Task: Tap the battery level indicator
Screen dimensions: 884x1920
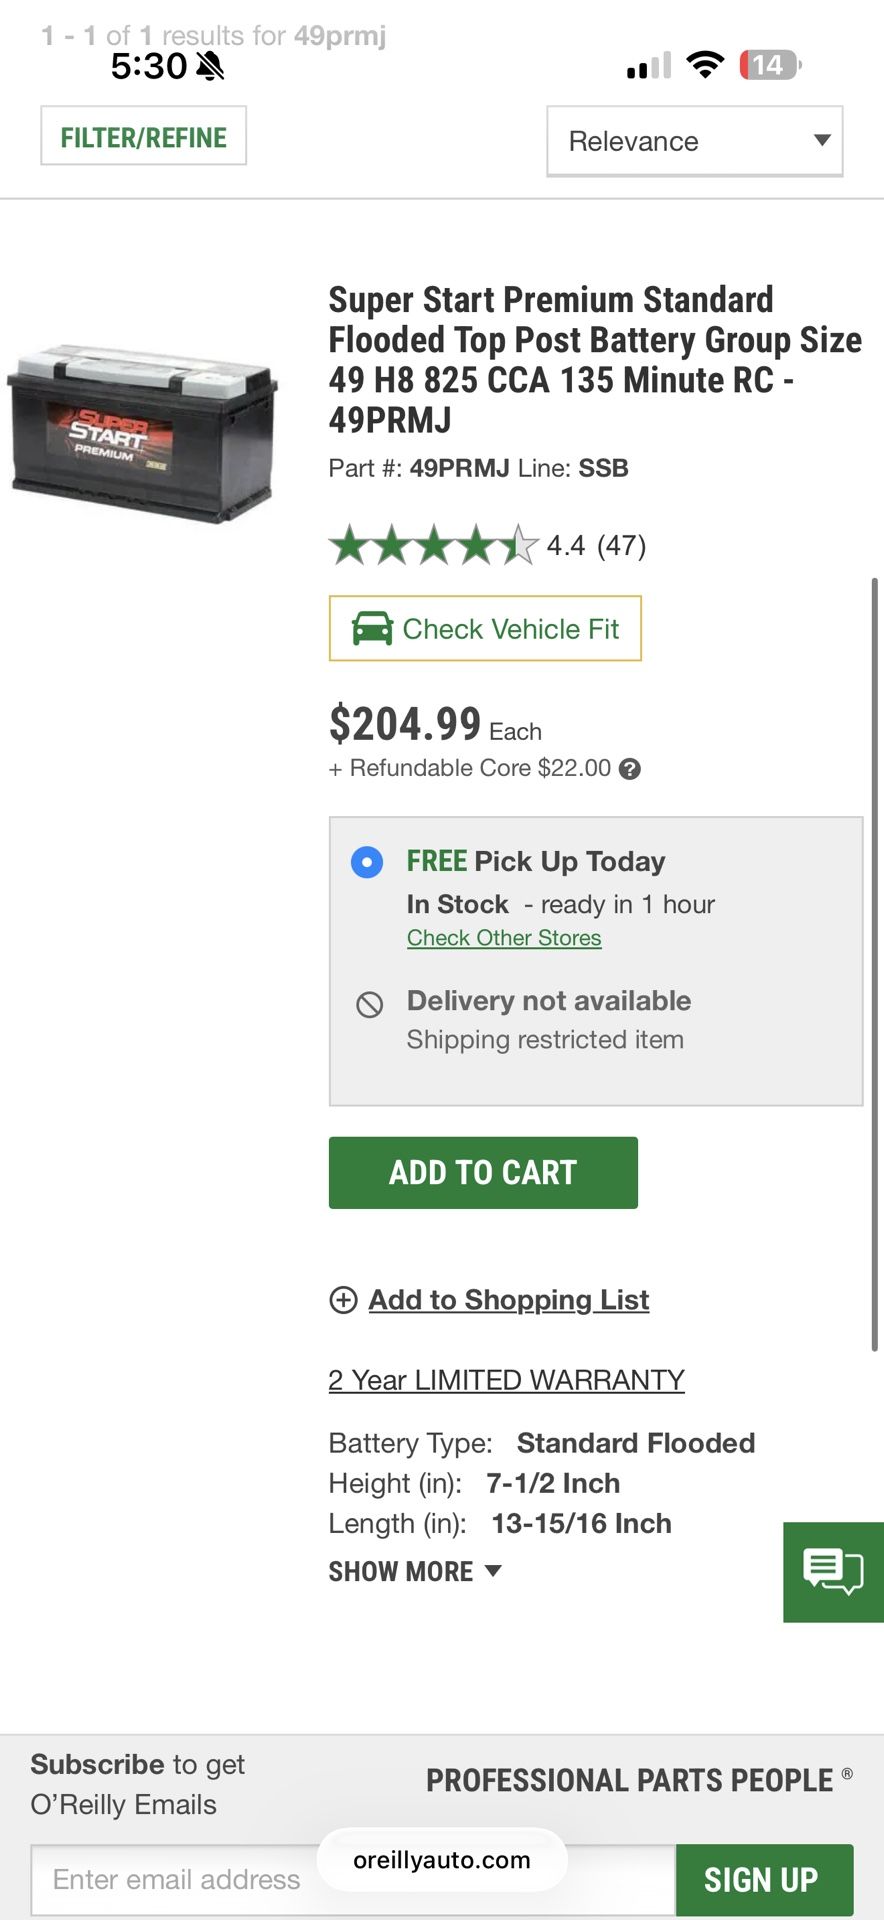Action: (768, 65)
